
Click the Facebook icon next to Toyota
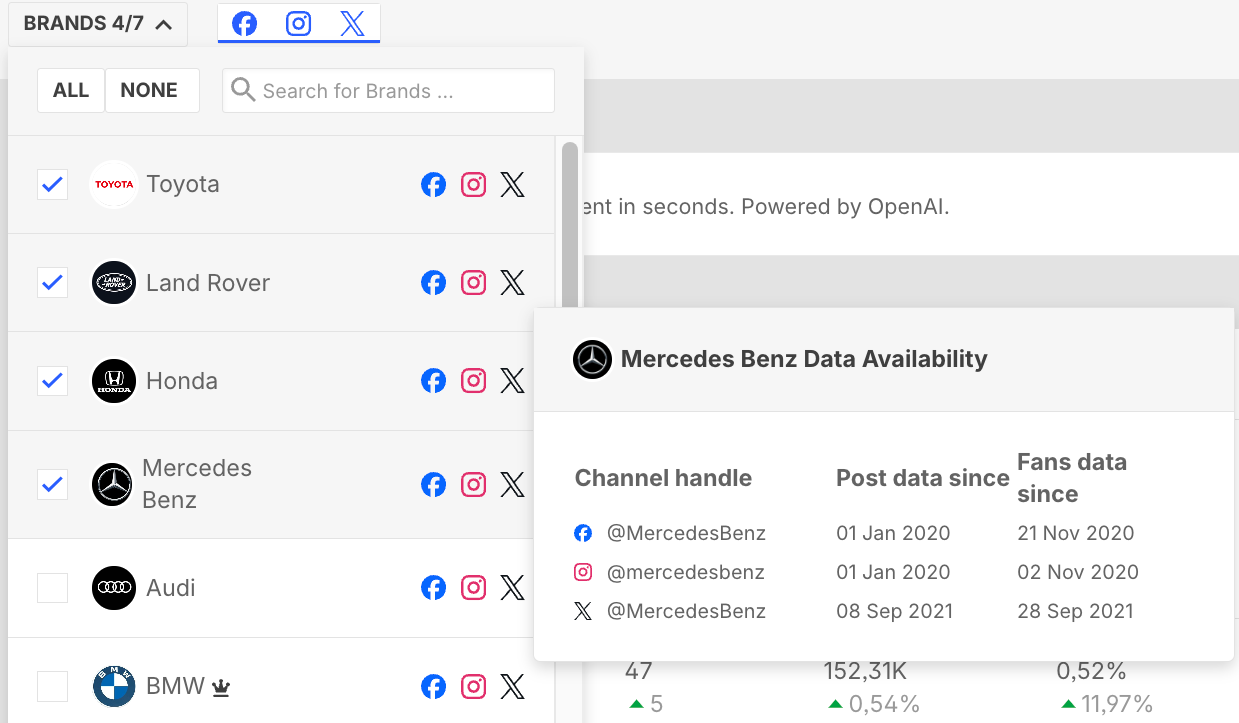pyautogui.click(x=433, y=184)
